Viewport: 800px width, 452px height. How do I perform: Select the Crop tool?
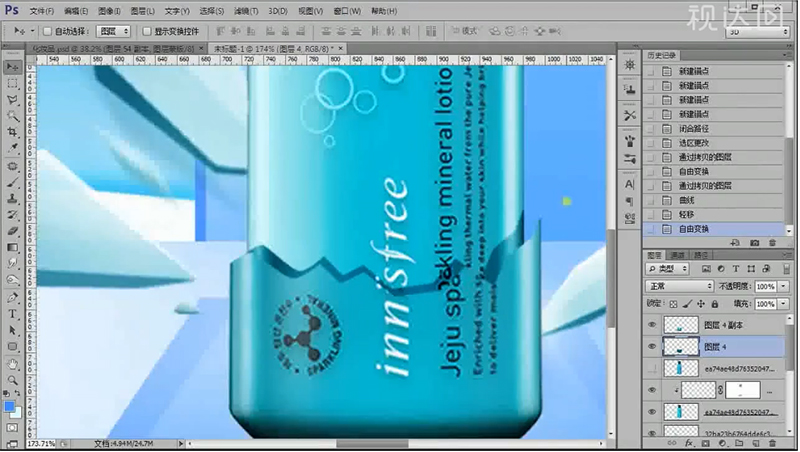(x=12, y=133)
